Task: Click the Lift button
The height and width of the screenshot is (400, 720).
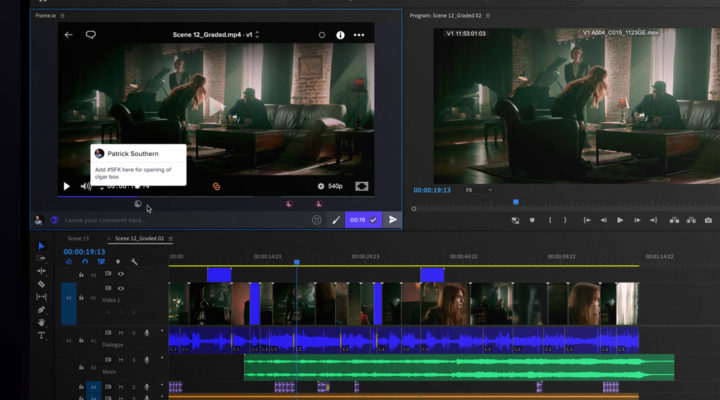Action: click(674, 220)
